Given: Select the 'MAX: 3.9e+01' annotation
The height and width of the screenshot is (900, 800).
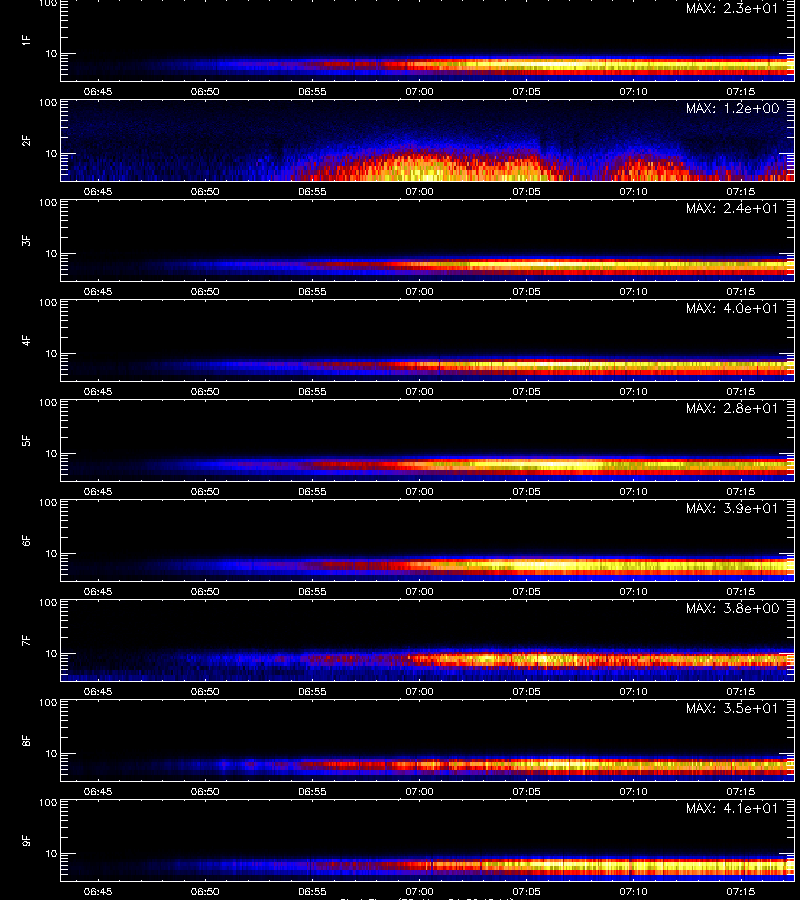Looking at the screenshot, I should (732, 508).
